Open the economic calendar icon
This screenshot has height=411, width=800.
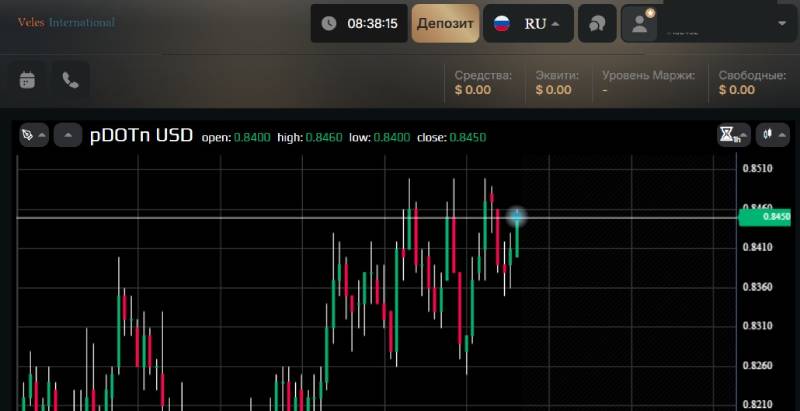click(x=27, y=80)
